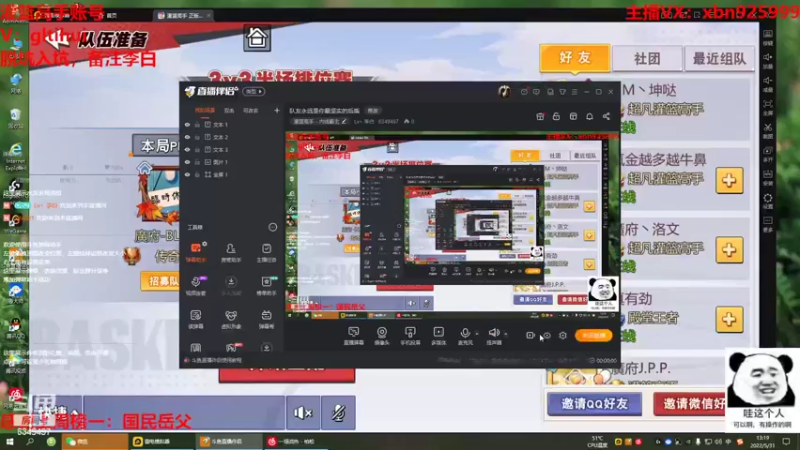
Task: Invite 金越多越牛鼻 with the plus button
Action: pos(729,180)
